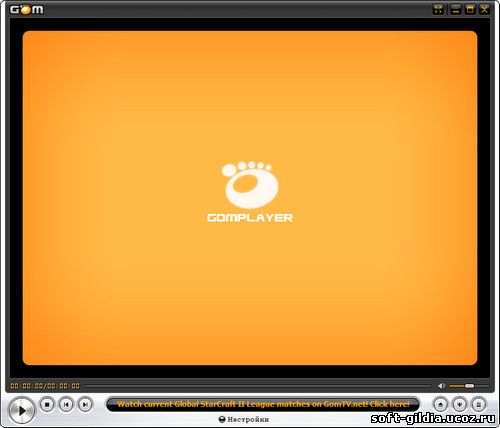This screenshot has height=428, width=500.
Task: Click the Stop playback button
Action: coord(47,405)
